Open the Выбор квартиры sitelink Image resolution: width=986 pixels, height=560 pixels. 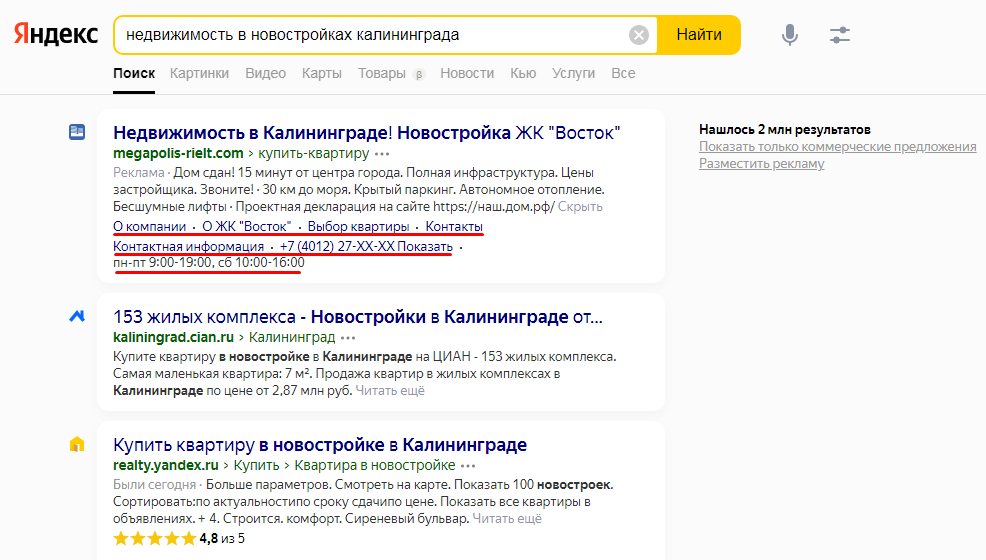tap(358, 226)
